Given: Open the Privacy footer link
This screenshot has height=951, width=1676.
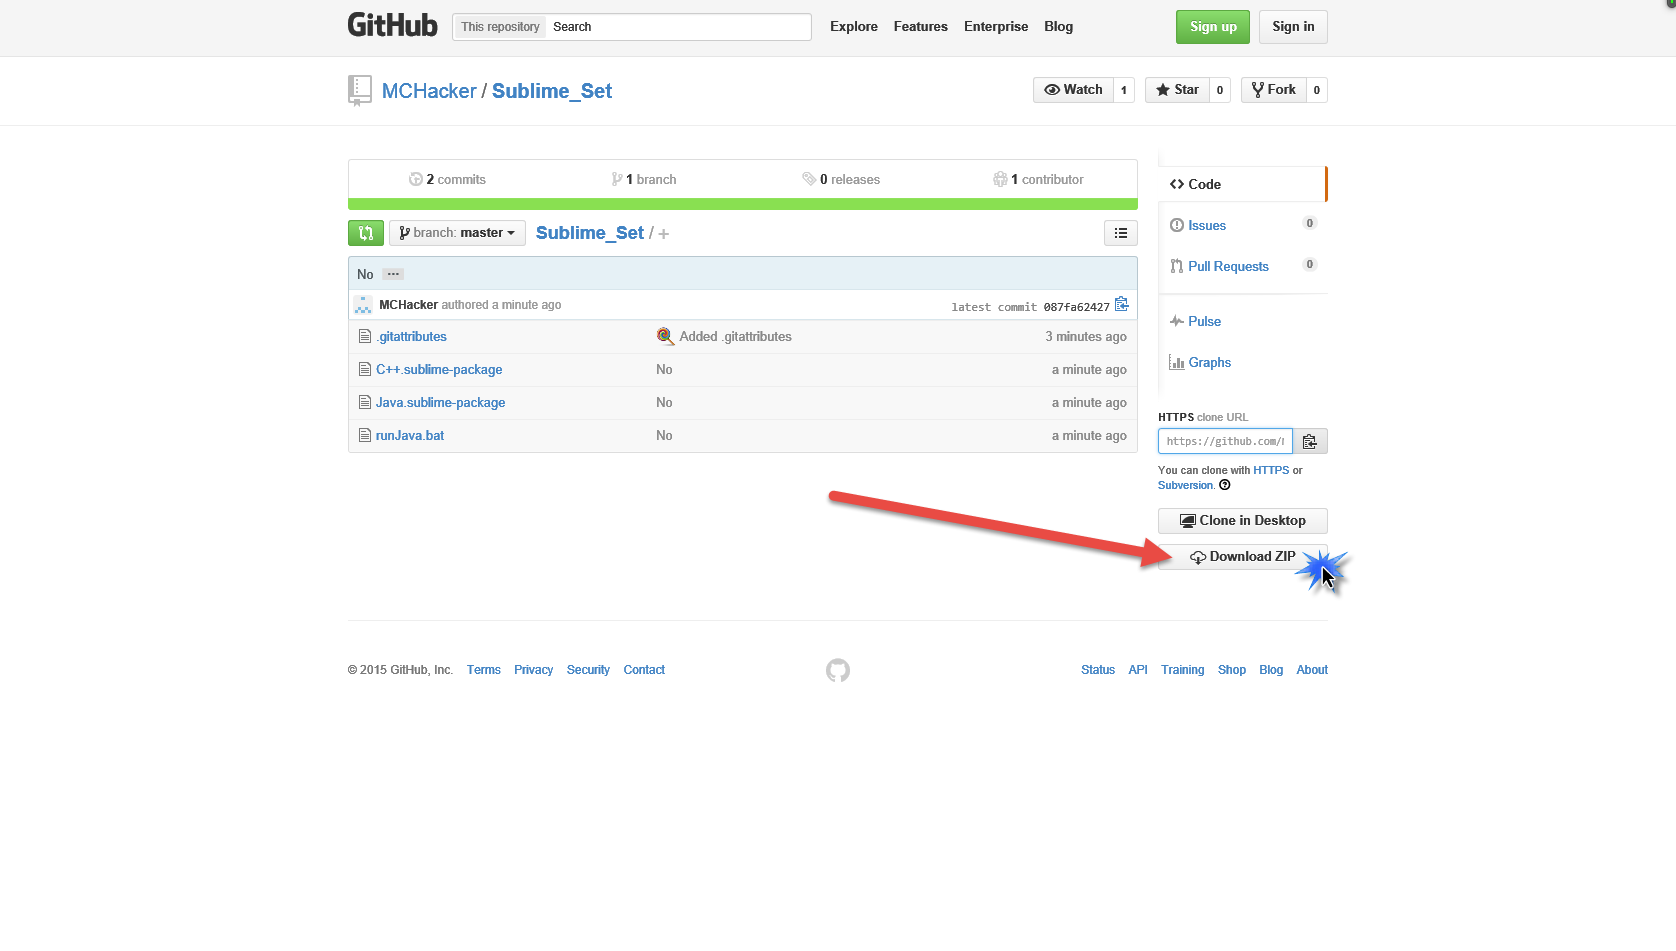Looking at the screenshot, I should (533, 670).
